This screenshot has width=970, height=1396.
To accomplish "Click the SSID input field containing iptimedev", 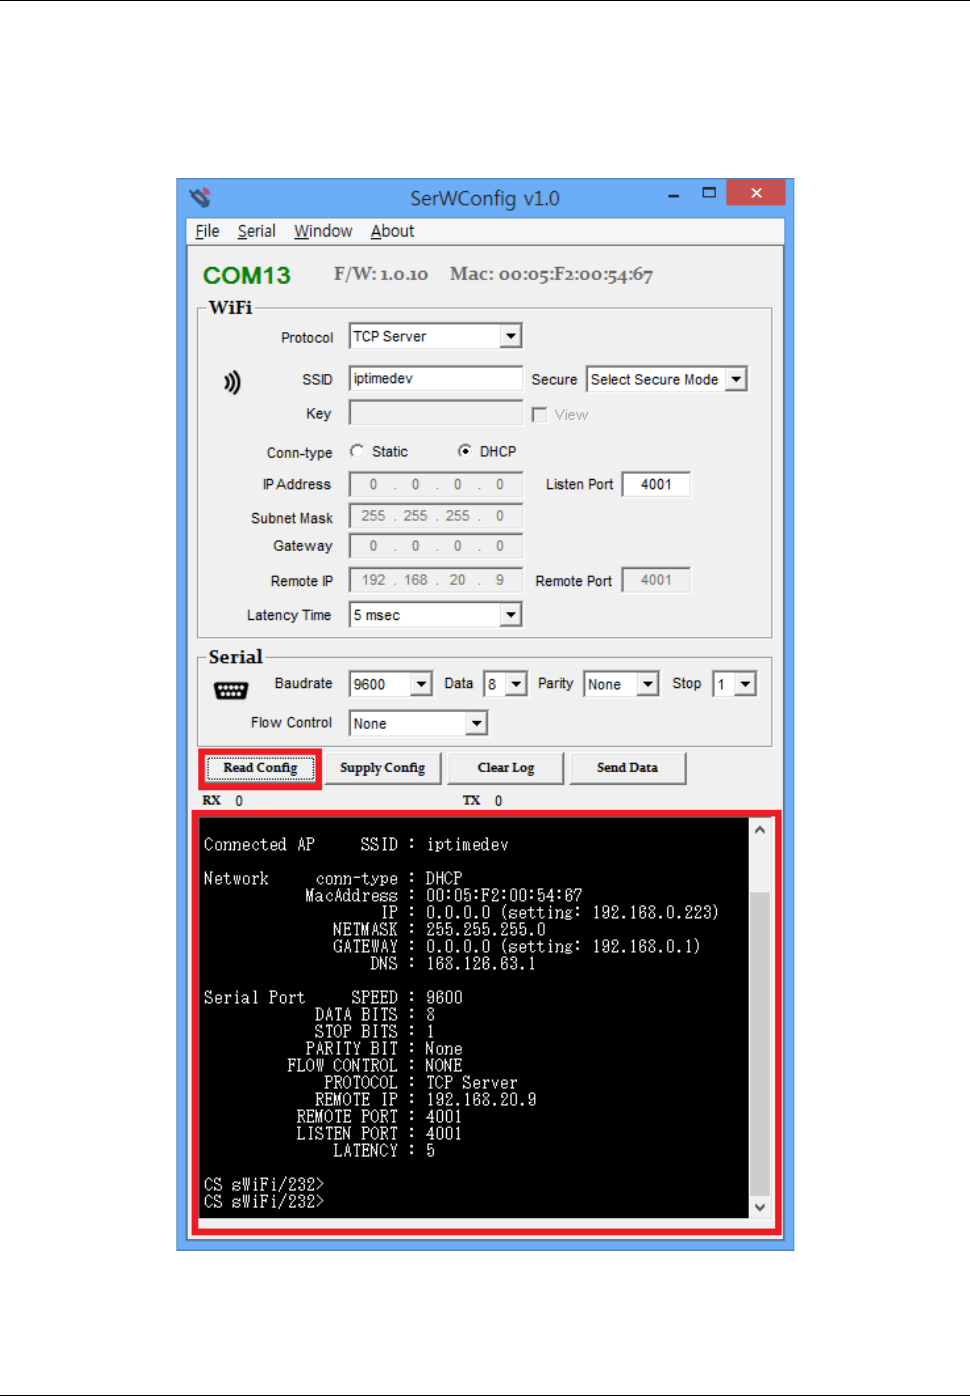I will 436,378.
